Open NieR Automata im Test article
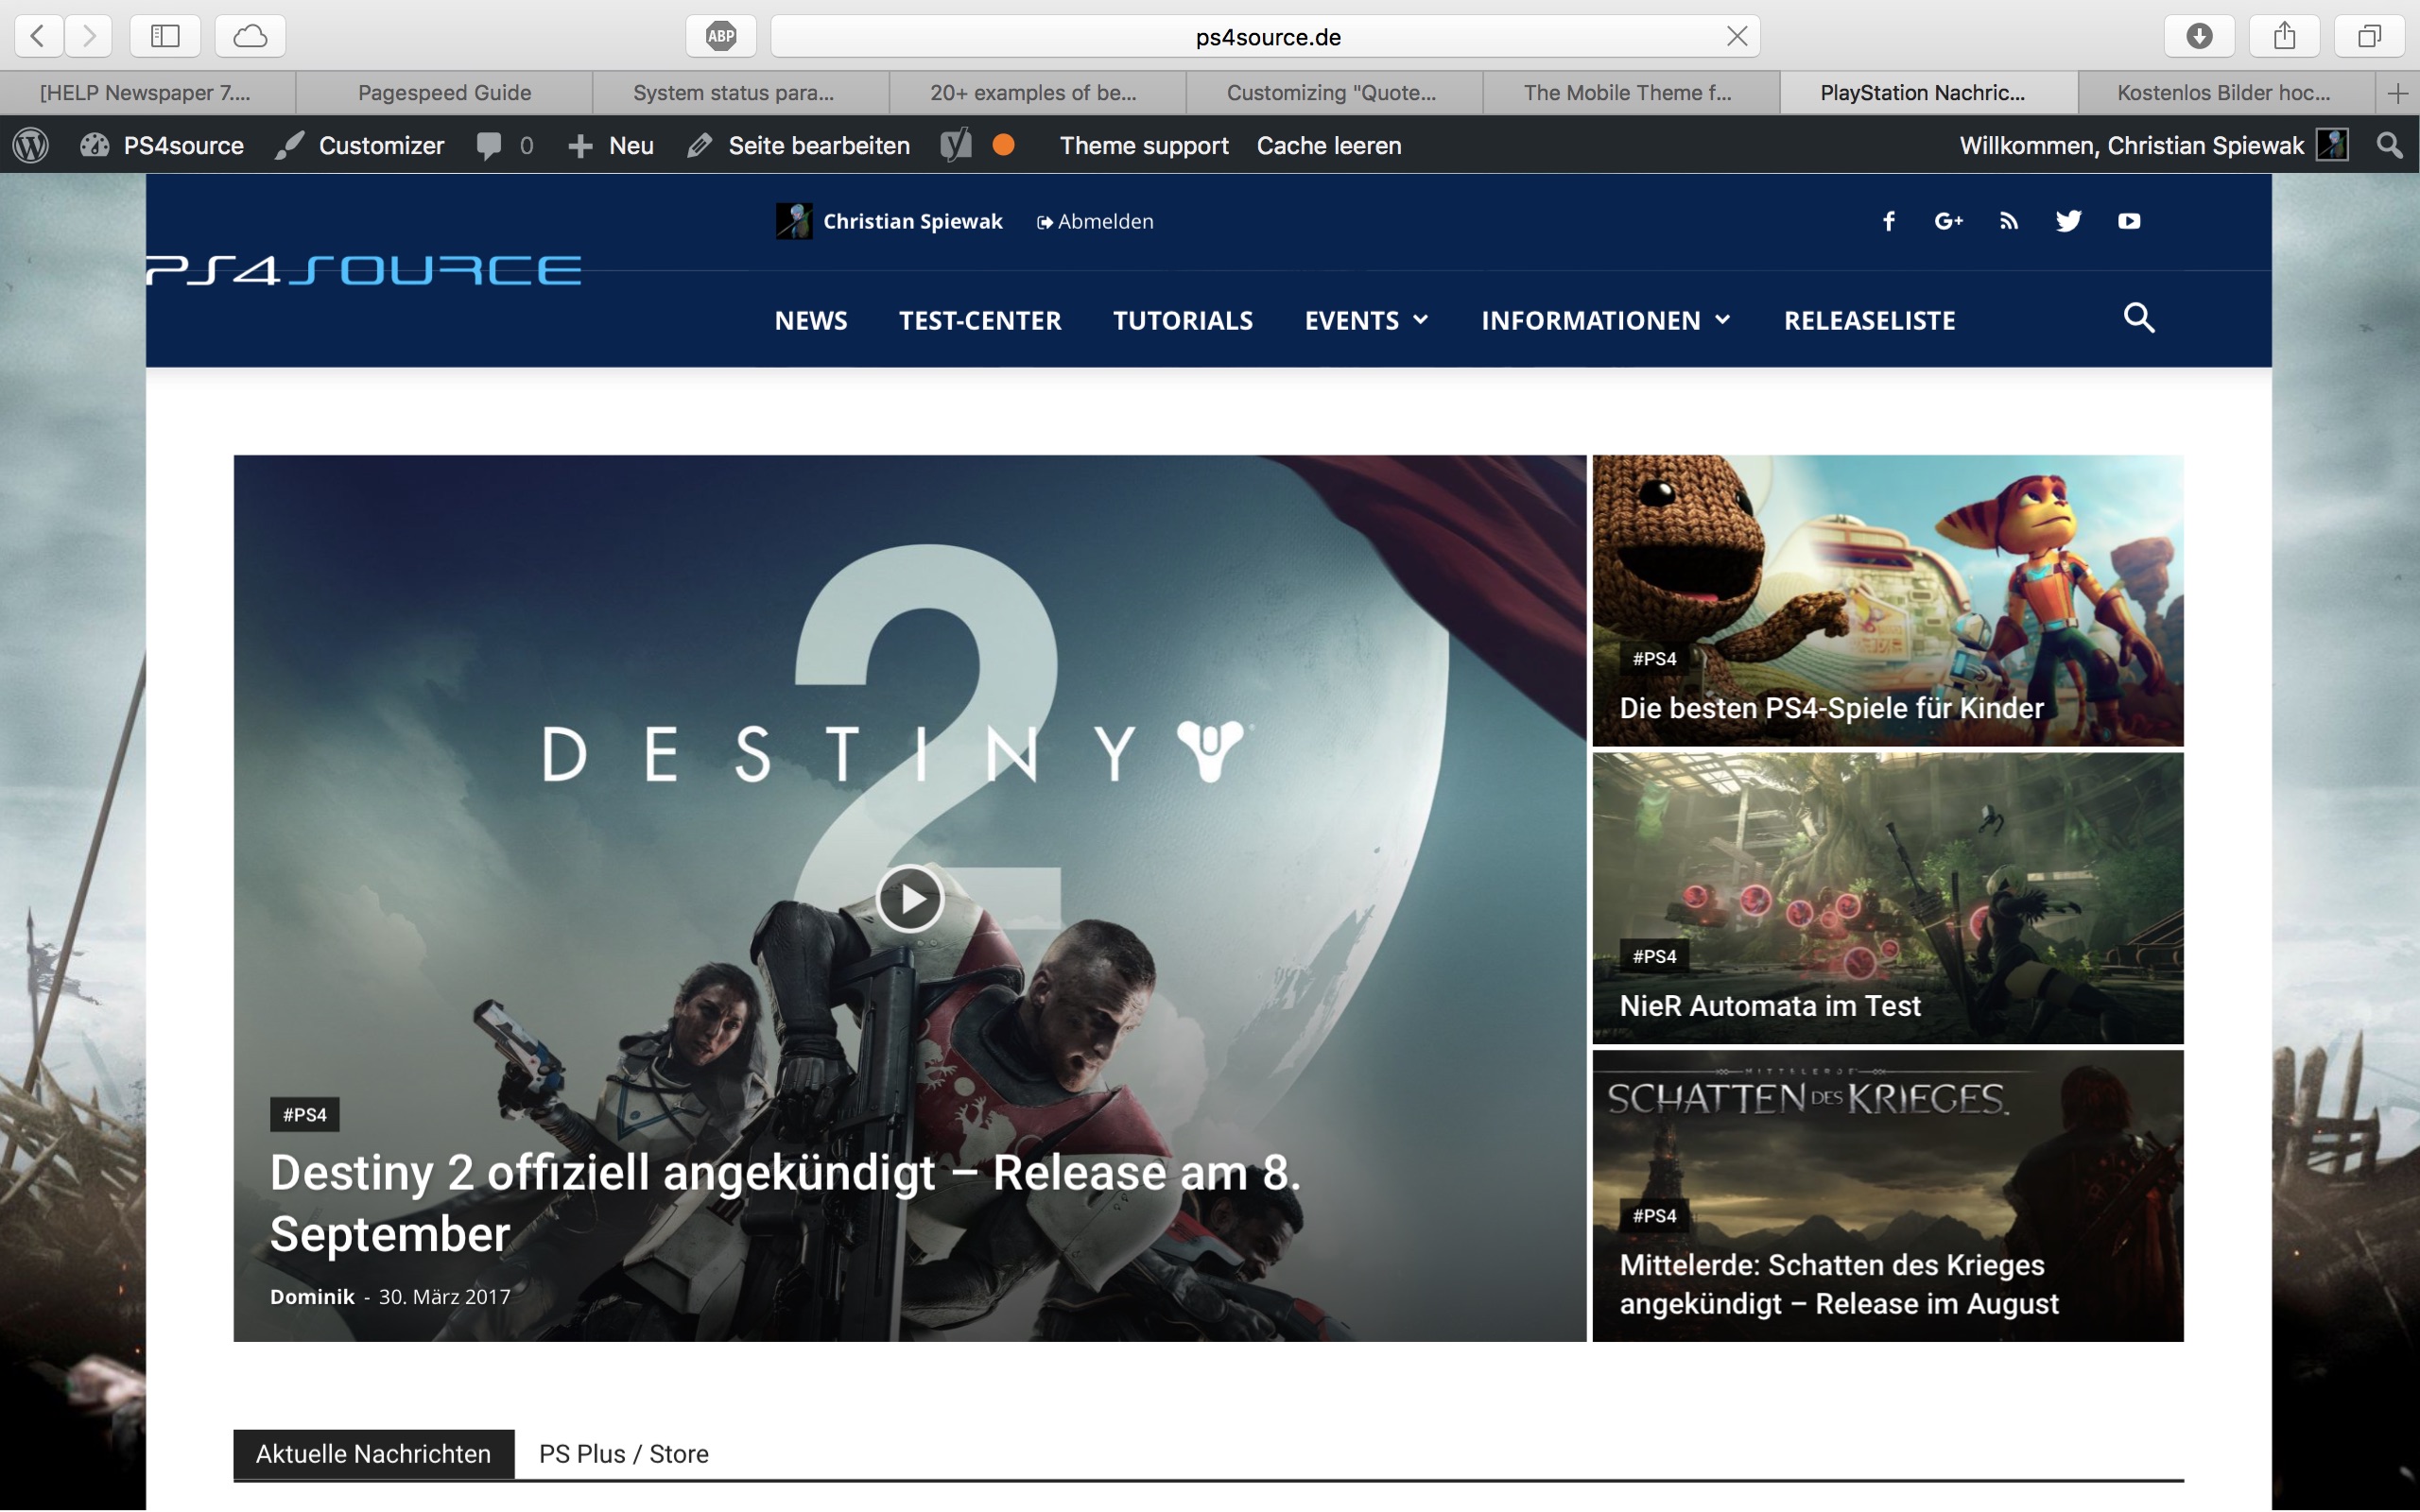Image resolution: width=2420 pixels, height=1512 pixels. pyautogui.click(x=1770, y=1006)
